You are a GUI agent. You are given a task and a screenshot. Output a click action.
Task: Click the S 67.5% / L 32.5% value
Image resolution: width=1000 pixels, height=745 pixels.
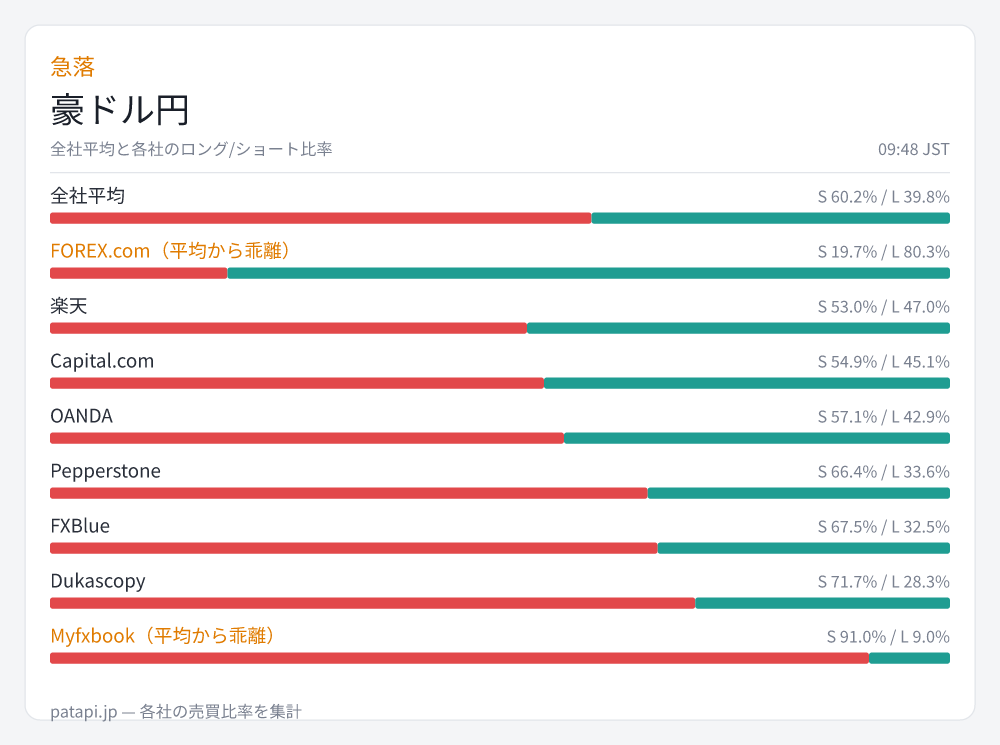(x=883, y=526)
